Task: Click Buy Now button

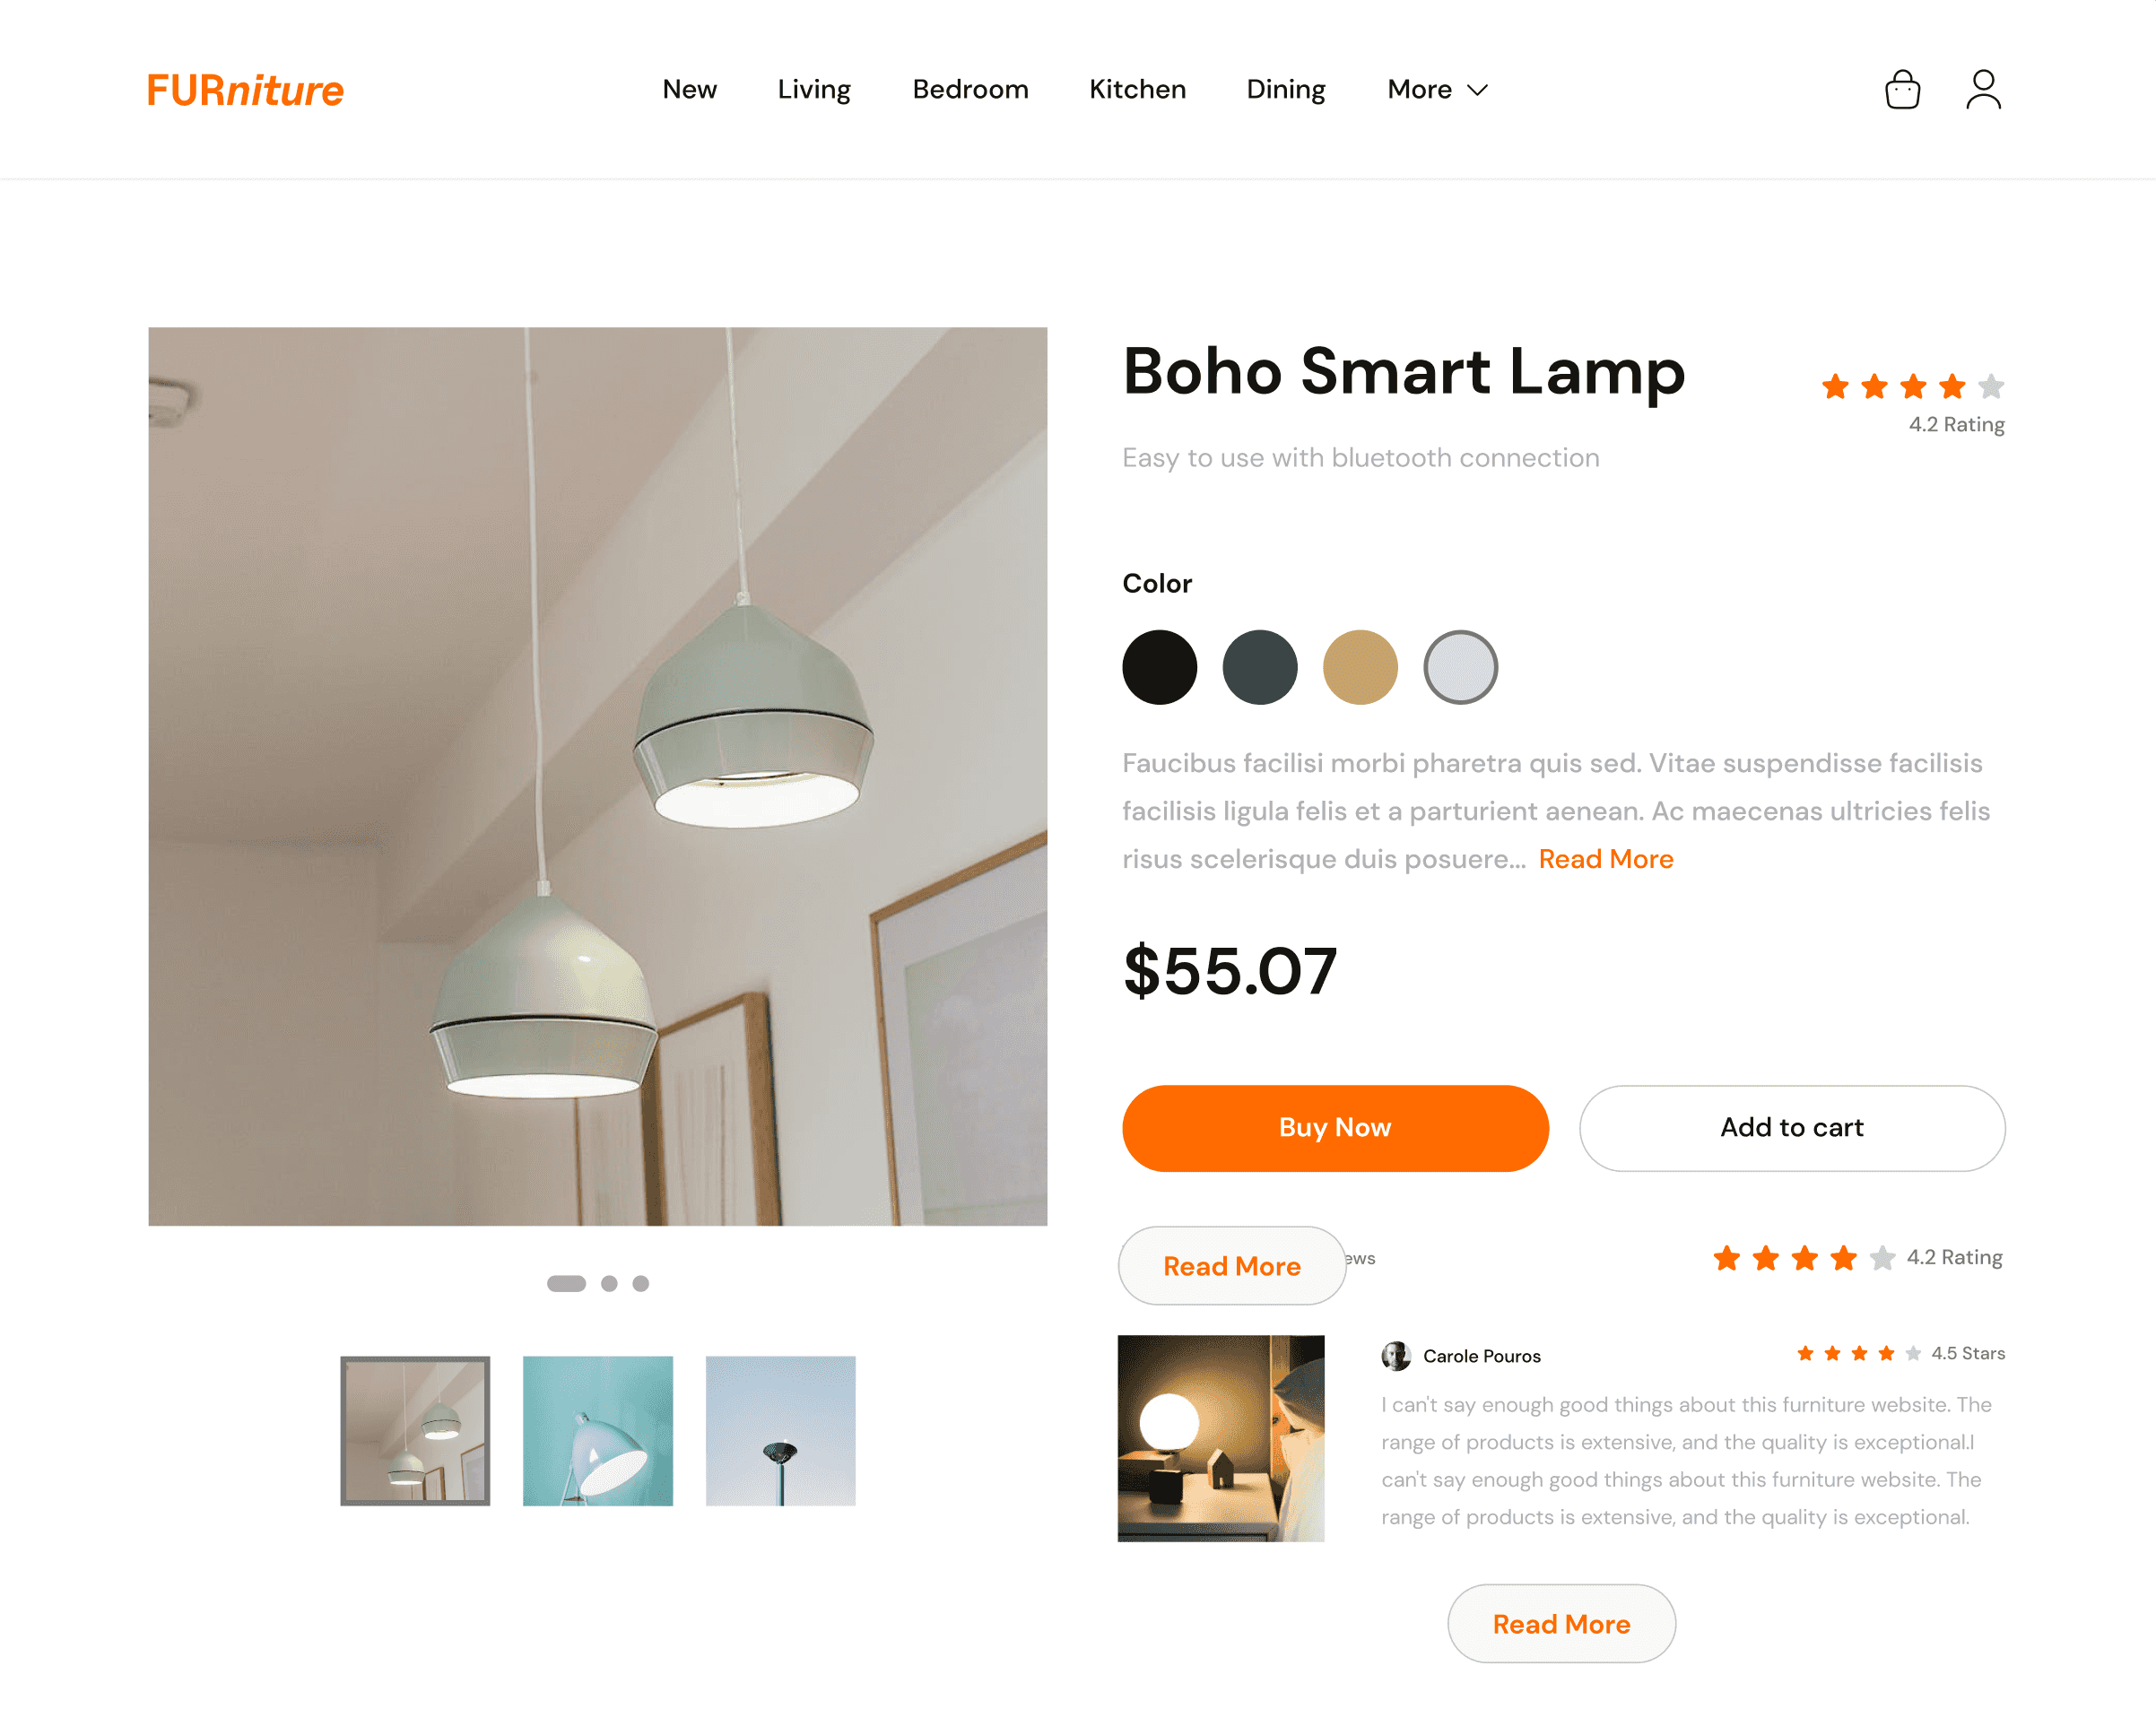Action: pos(1335,1126)
